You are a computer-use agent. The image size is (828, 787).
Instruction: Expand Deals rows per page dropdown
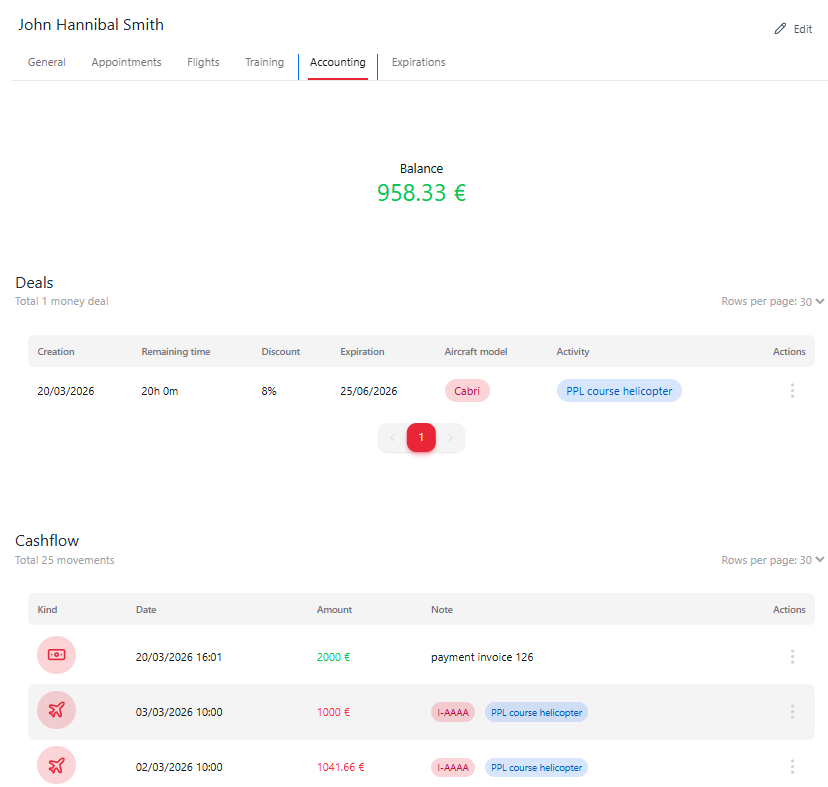(x=819, y=301)
